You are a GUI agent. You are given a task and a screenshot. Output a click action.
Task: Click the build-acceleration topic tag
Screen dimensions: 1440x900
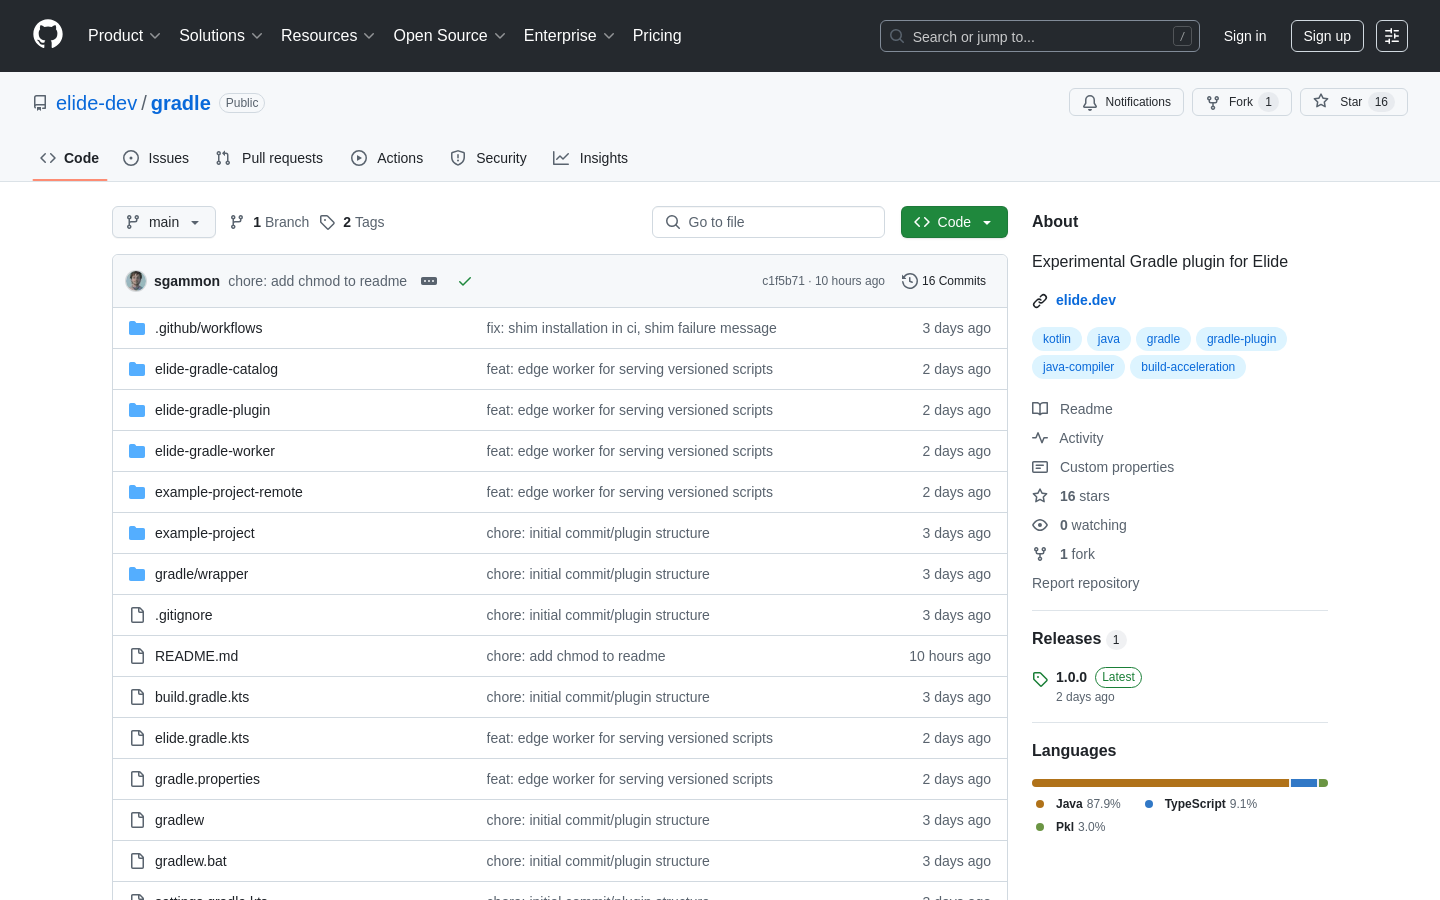1188,367
